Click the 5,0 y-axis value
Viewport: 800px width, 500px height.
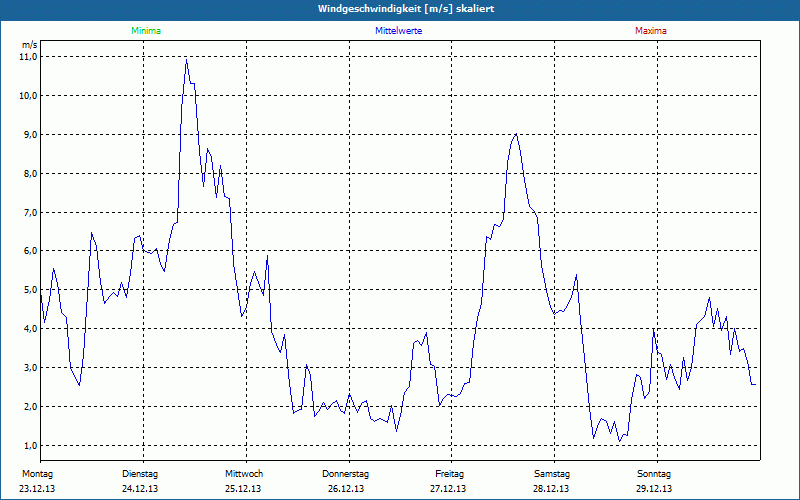coord(30,290)
